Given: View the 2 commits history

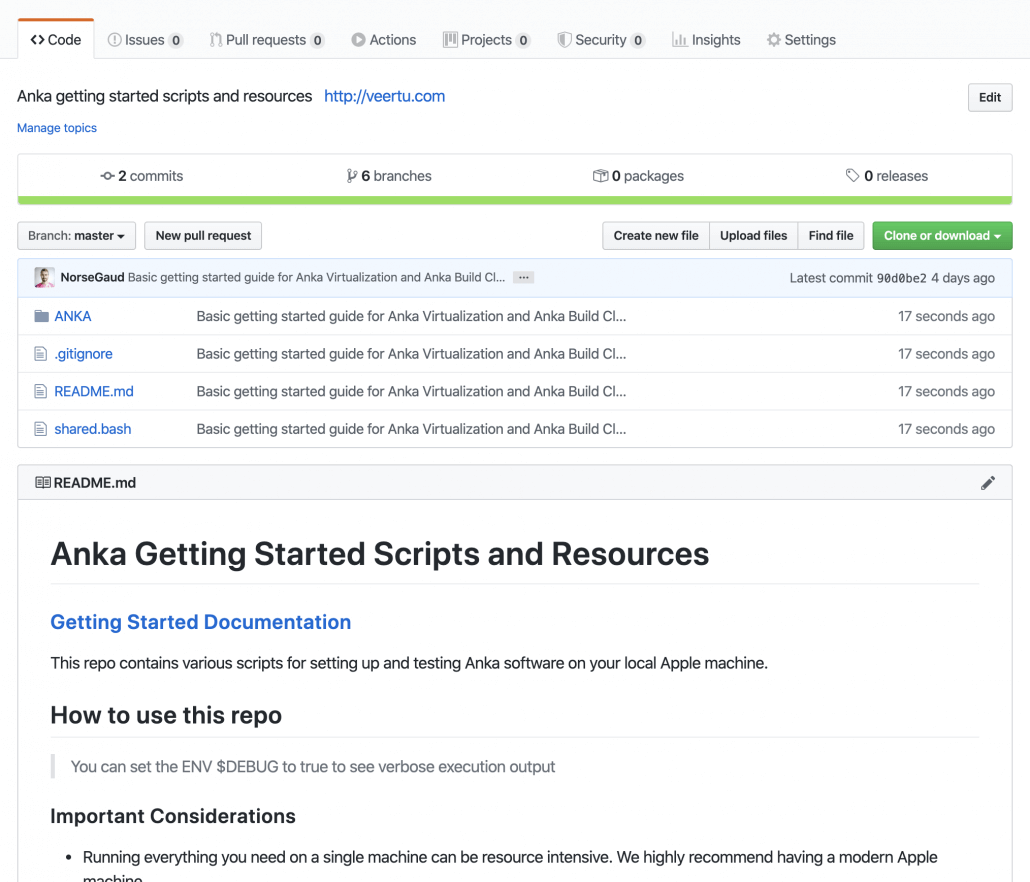Looking at the screenshot, I should point(142,175).
